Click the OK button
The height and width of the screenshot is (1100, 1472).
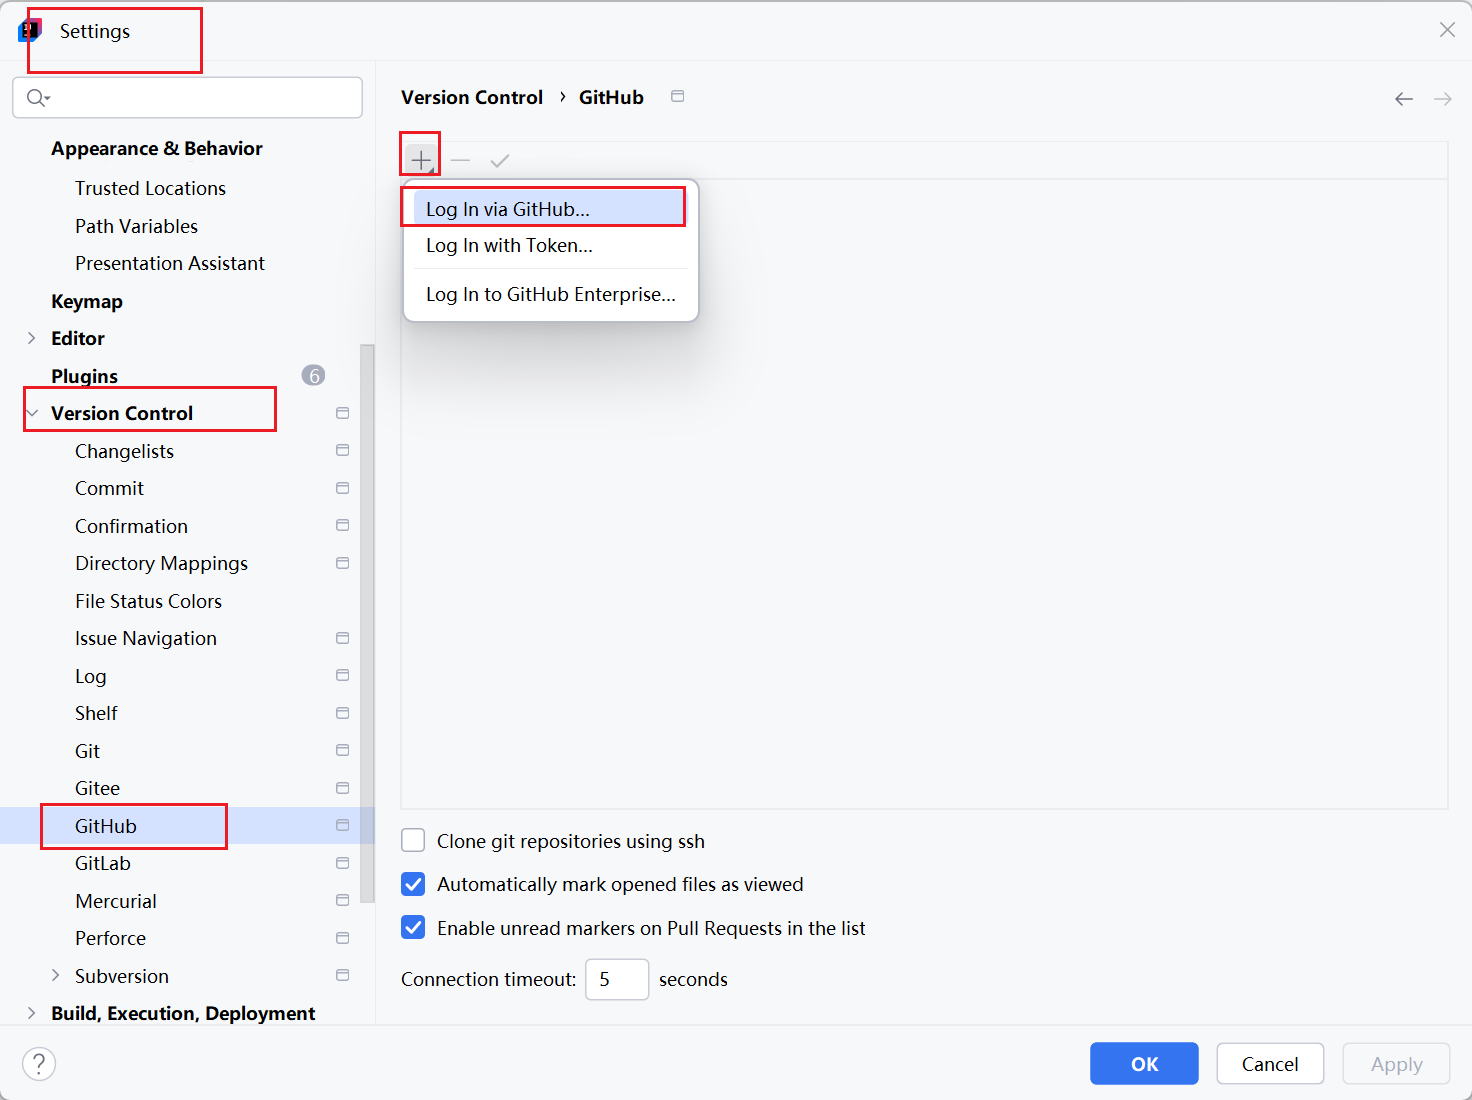point(1144,1064)
